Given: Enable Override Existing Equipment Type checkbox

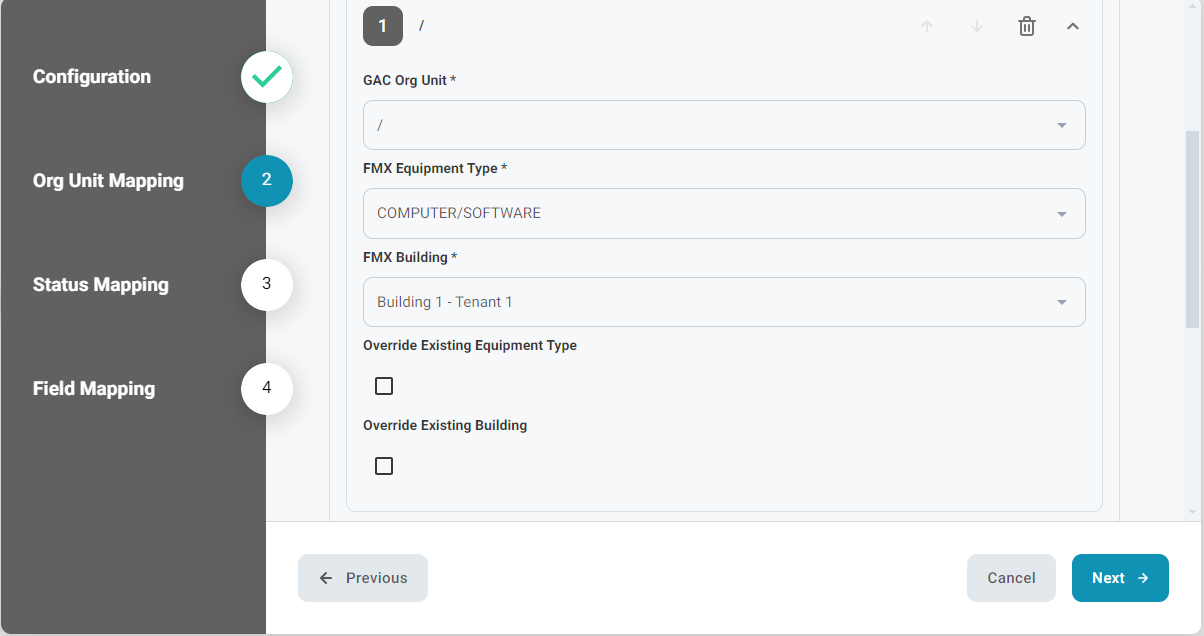Looking at the screenshot, I should pyautogui.click(x=384, y=386).
